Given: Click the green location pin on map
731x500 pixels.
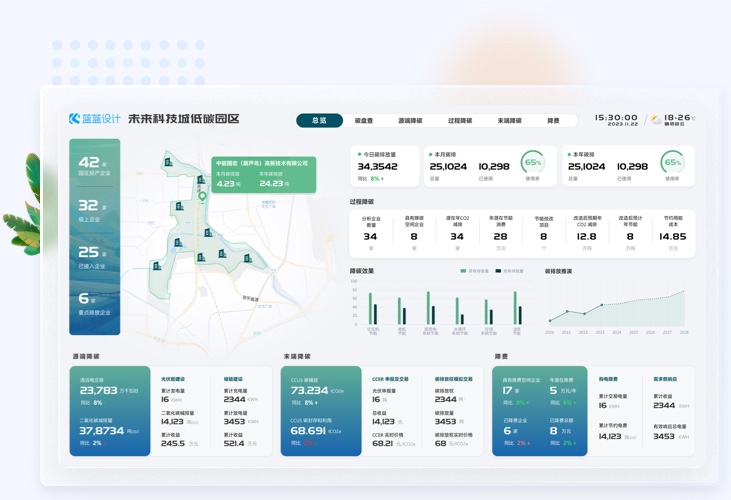Looking at the screenshot, I should coord(201,197).
